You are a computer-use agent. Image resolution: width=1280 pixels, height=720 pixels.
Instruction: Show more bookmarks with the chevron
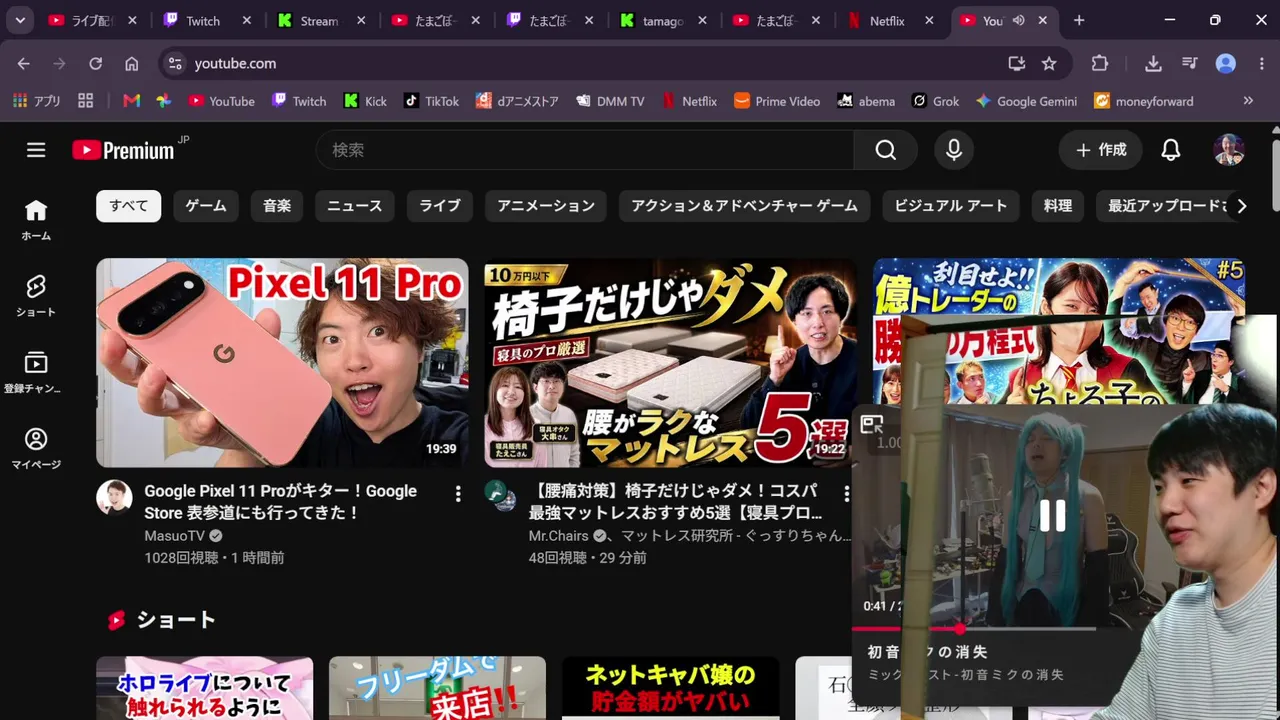1248,101
